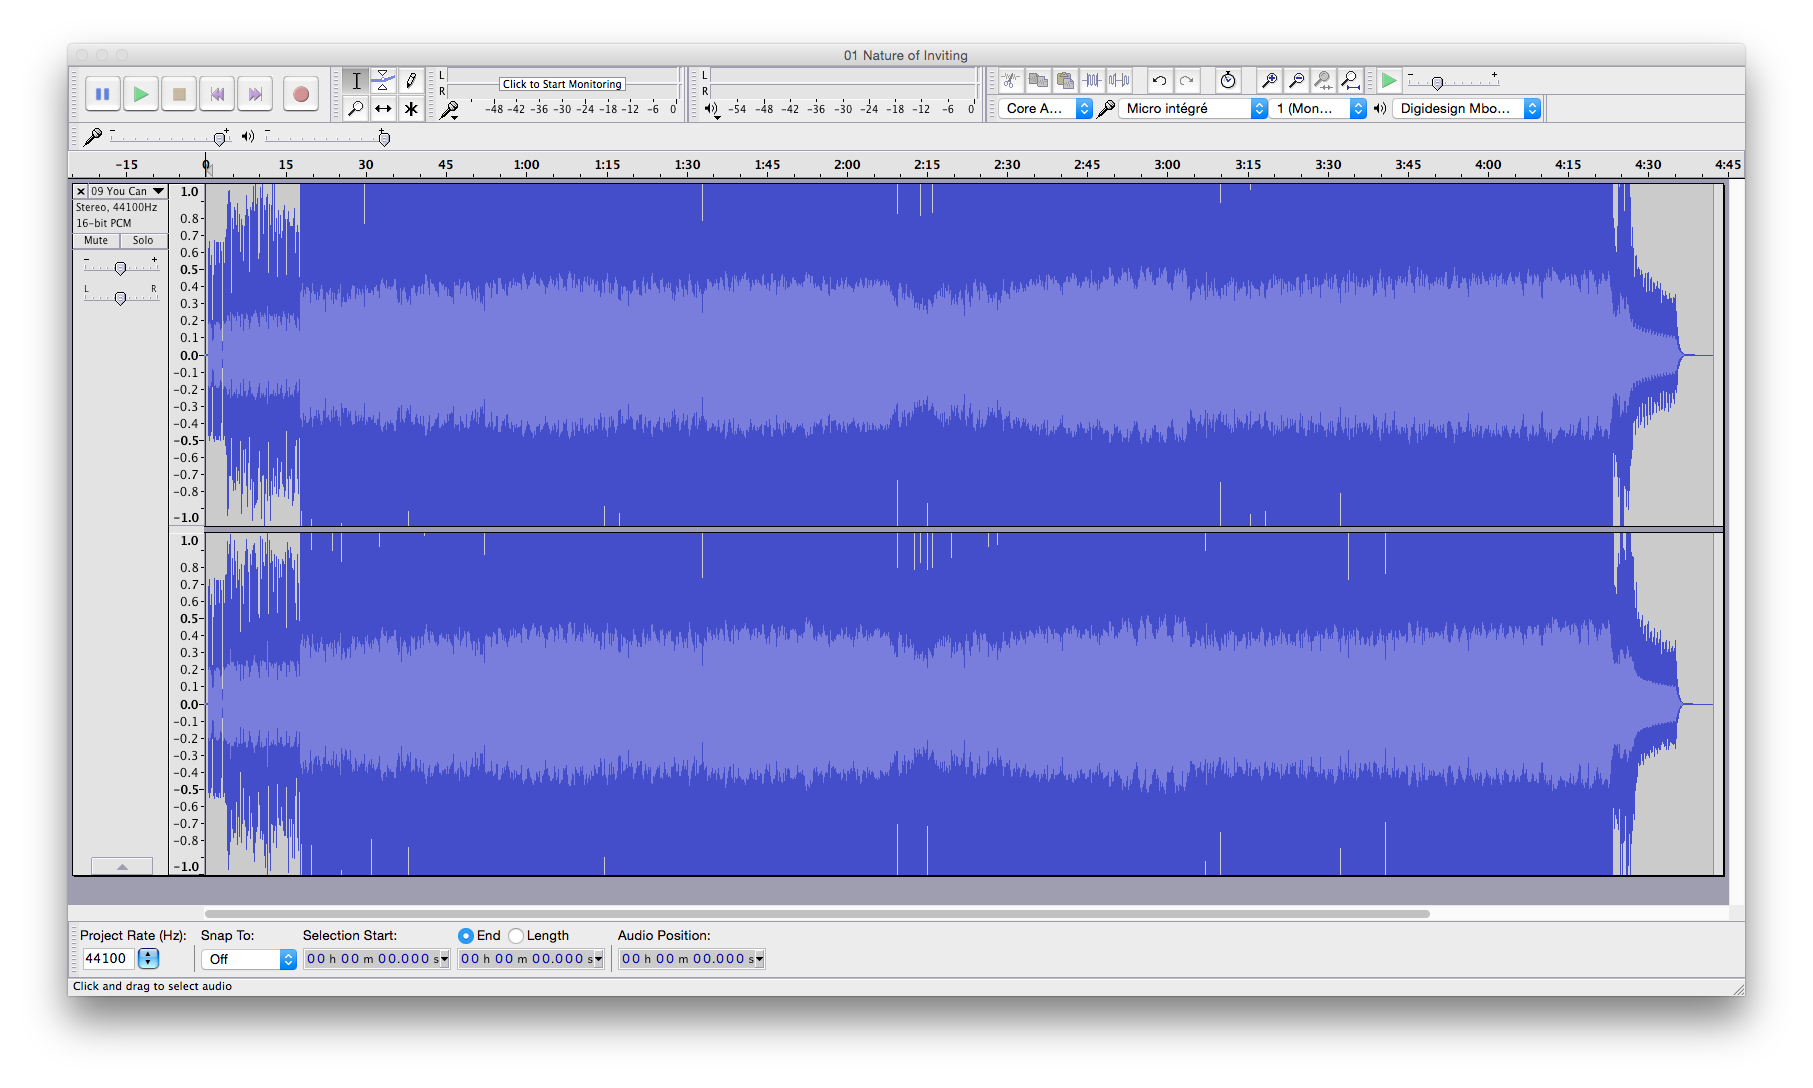The height and width of the screenshot is (1088, 1813).
Task: Select the Selection tool
Action: [x=355, y=80]
